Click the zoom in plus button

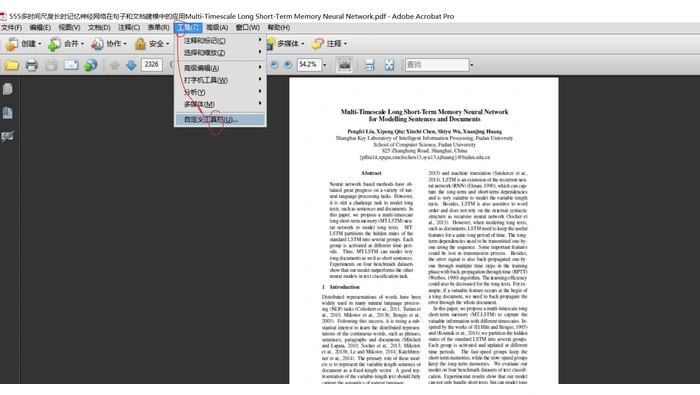point(288,65)
